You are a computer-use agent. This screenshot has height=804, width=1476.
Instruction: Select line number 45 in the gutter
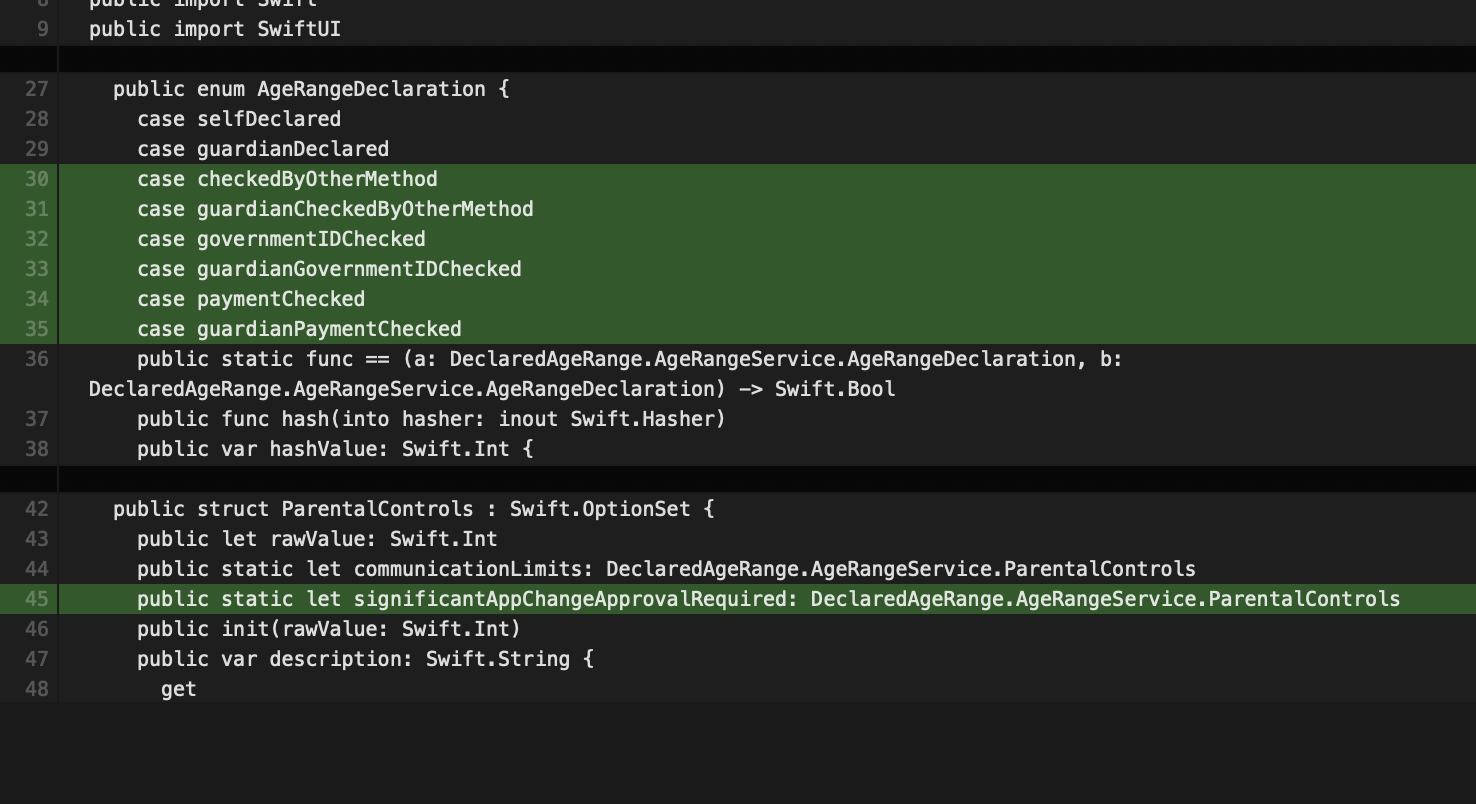coord(36,599)
